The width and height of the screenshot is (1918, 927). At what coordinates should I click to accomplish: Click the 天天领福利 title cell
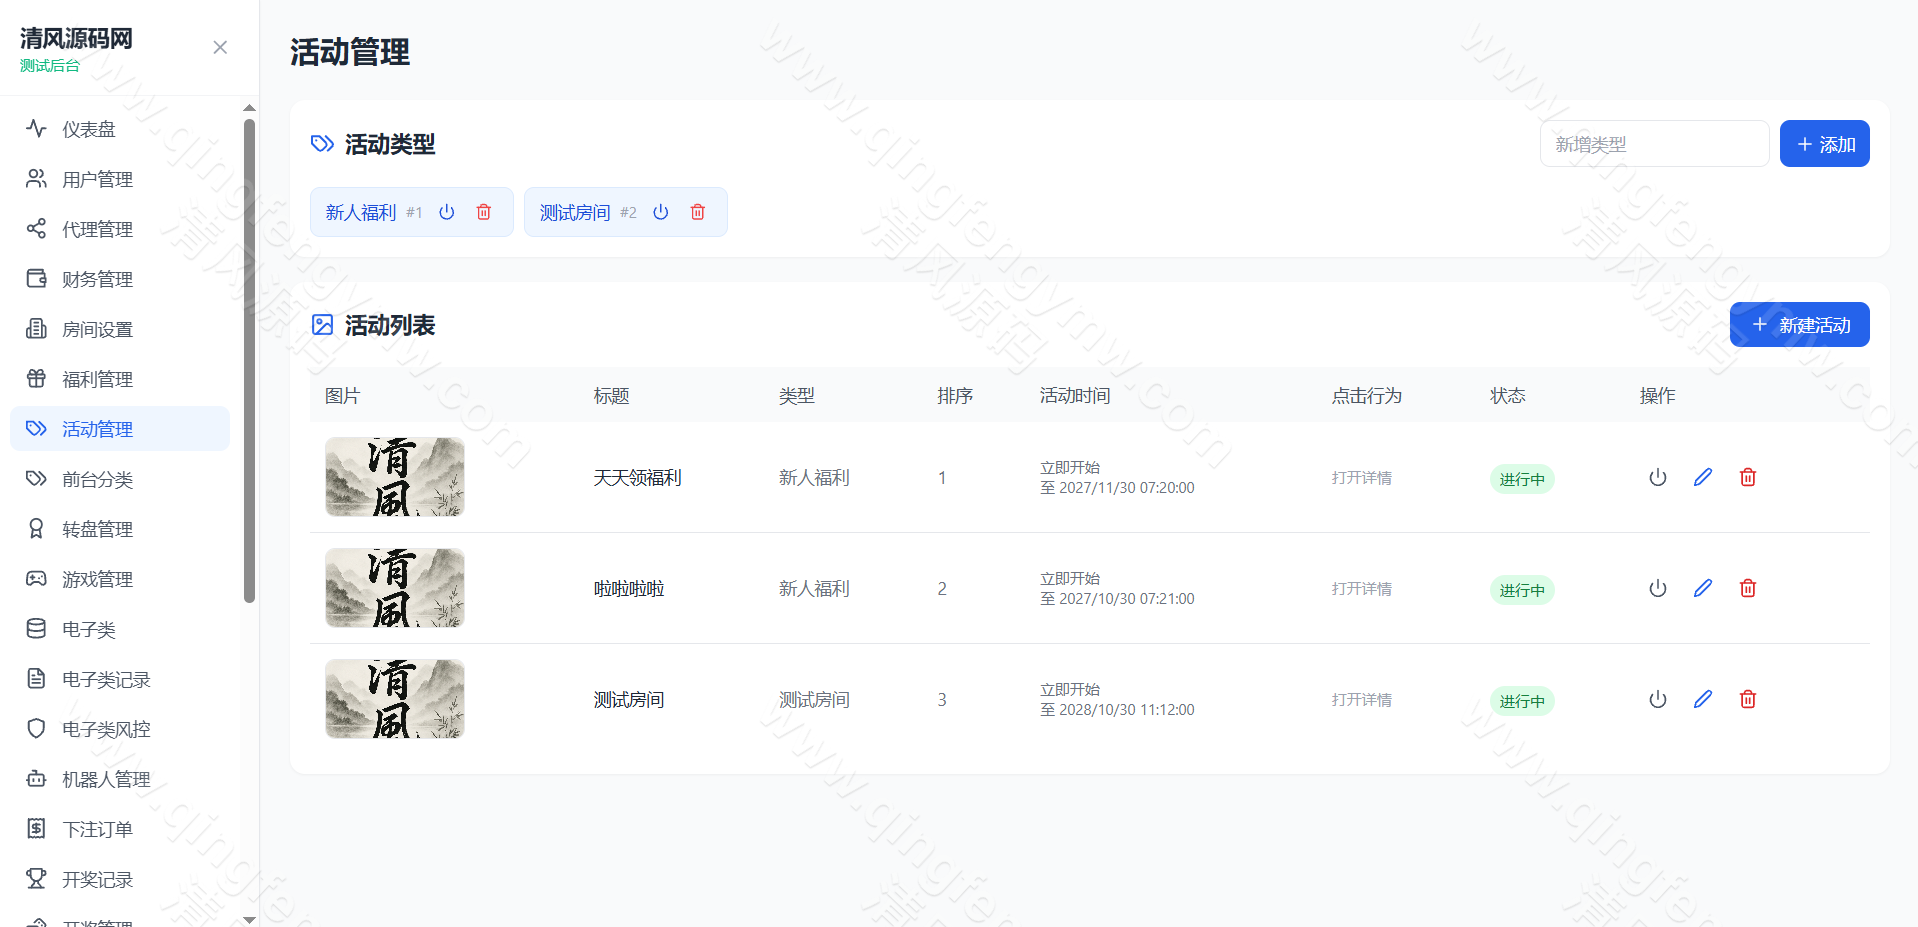638,477
